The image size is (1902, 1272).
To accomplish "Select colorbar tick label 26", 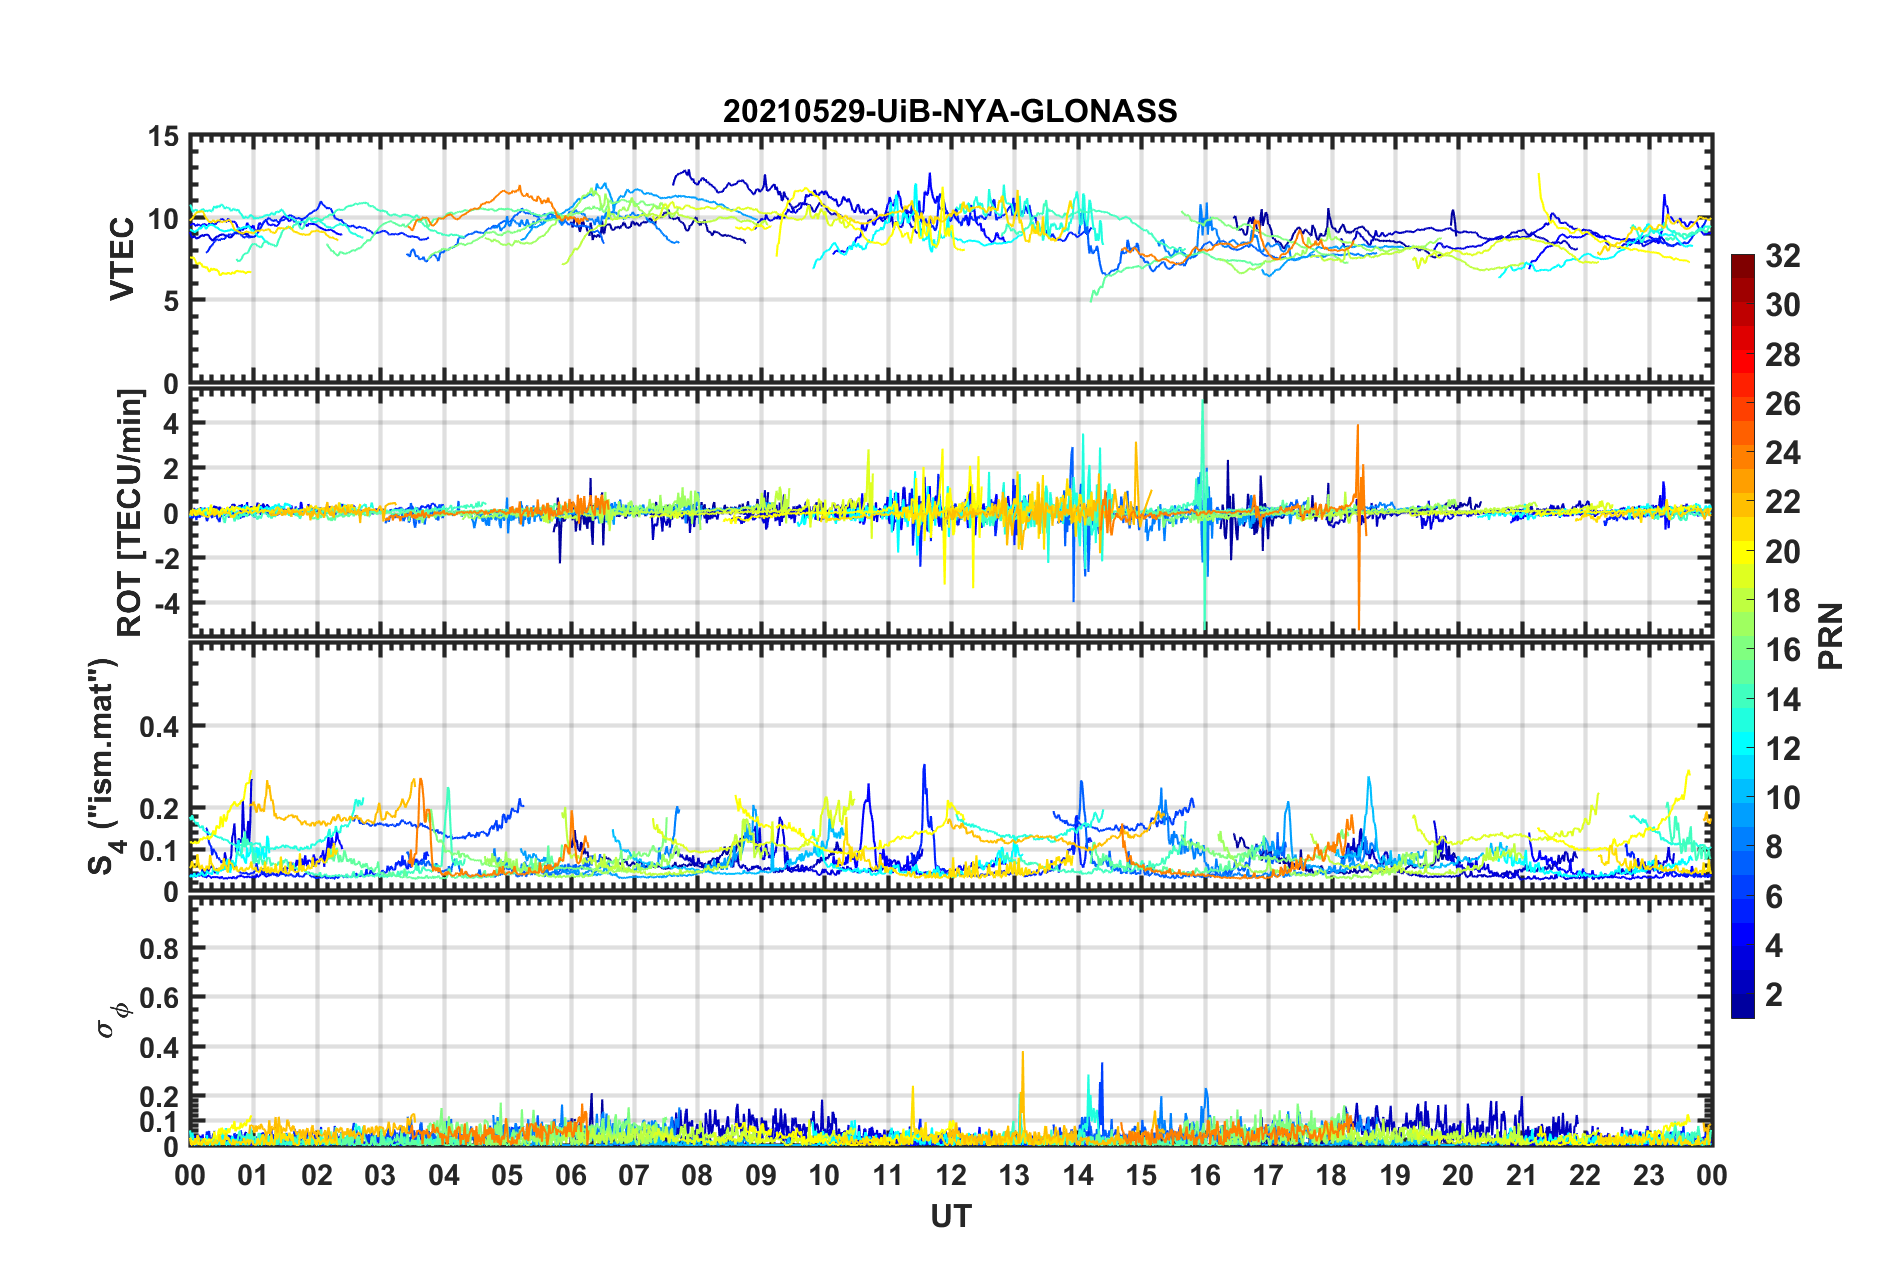I will click(1782, 404).
